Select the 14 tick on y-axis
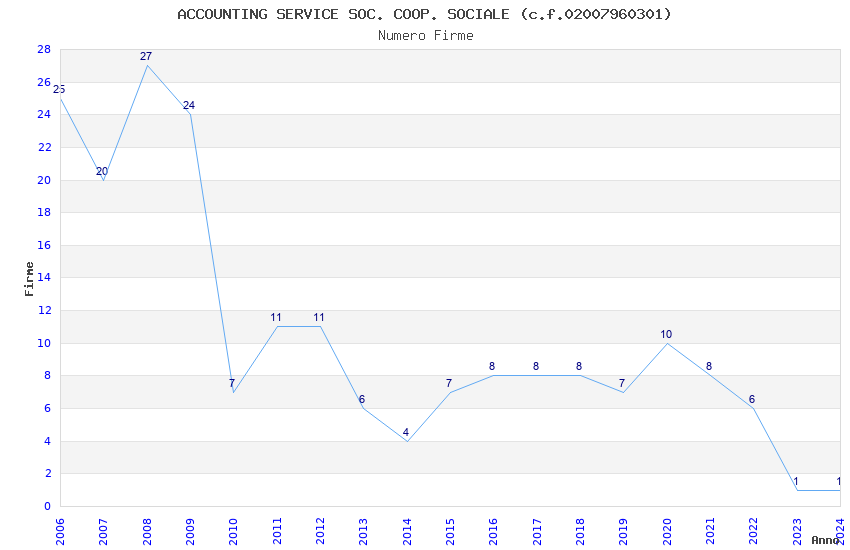850x550 pixels. 44,277
